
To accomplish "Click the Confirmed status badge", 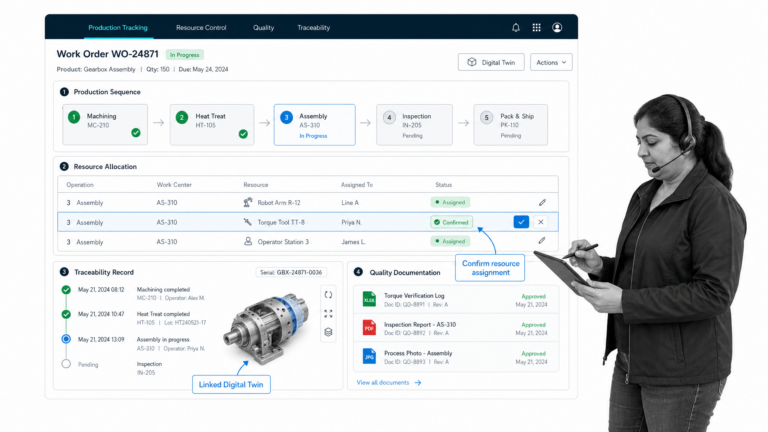I will point(451,222).
